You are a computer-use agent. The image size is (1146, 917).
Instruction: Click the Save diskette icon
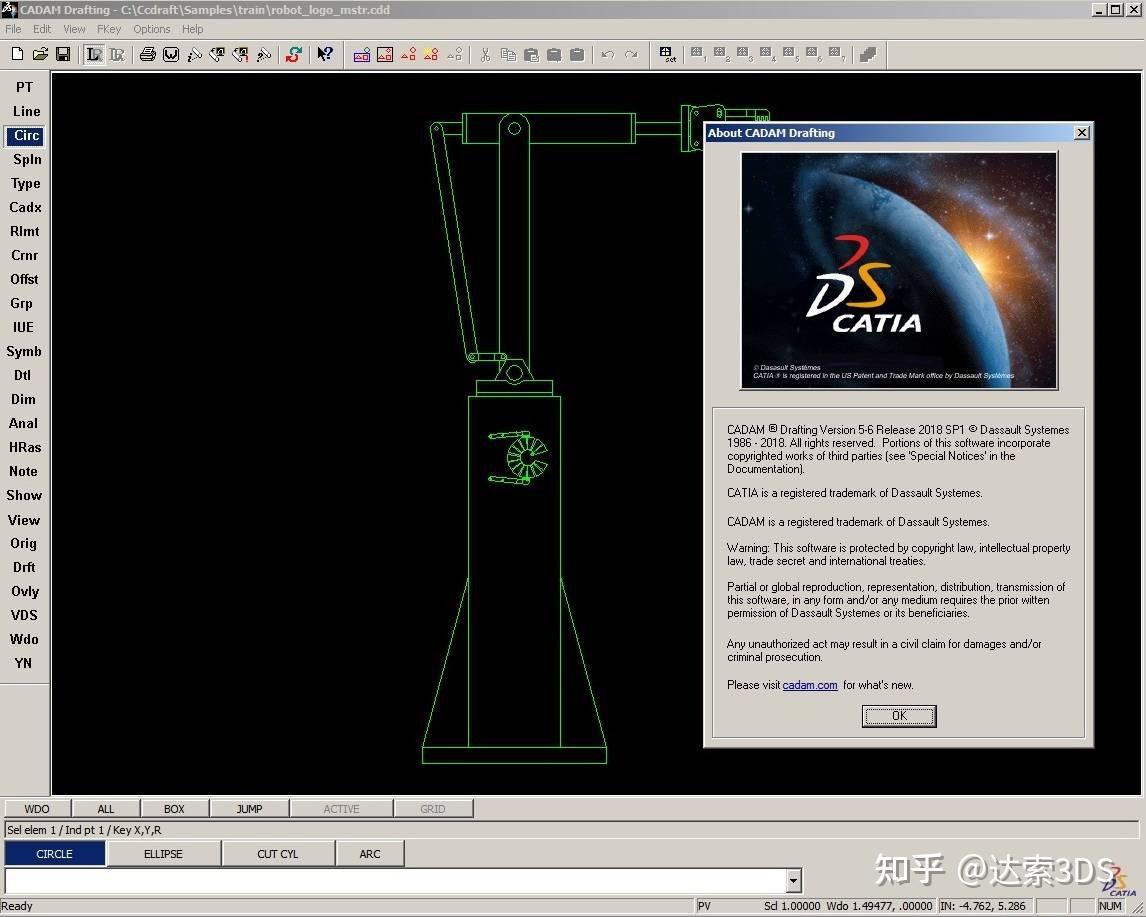63,54
